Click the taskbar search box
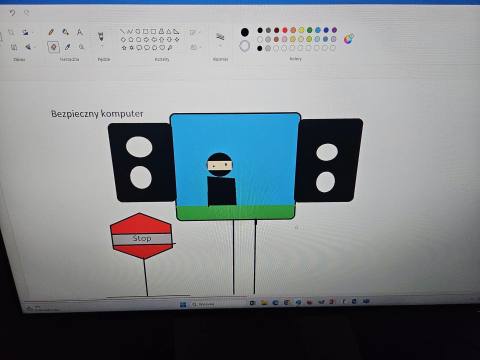The width and height of the screenshot is (480, 360). point(204,304)
